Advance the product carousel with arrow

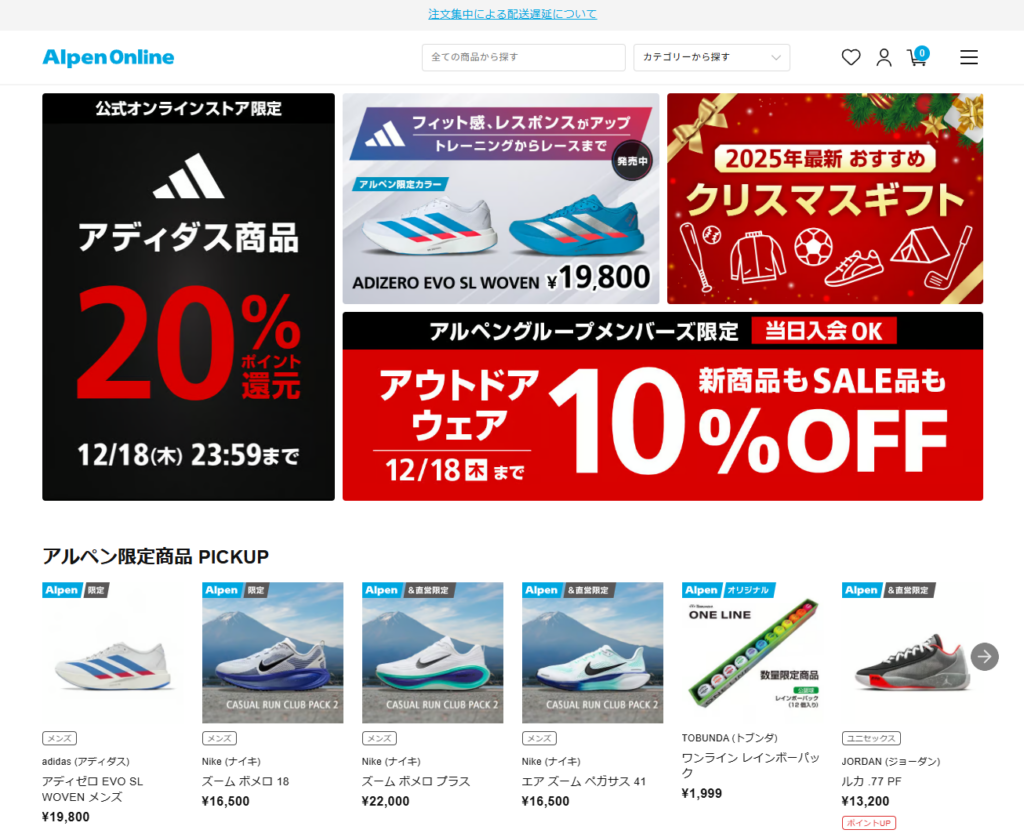tap(984, 656)
